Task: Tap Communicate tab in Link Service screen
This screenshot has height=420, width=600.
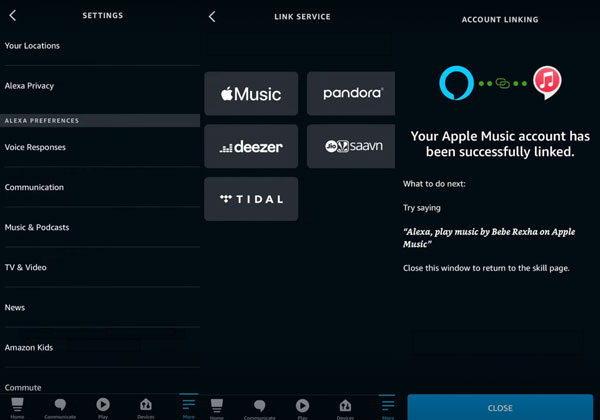Action: (259, 409)
